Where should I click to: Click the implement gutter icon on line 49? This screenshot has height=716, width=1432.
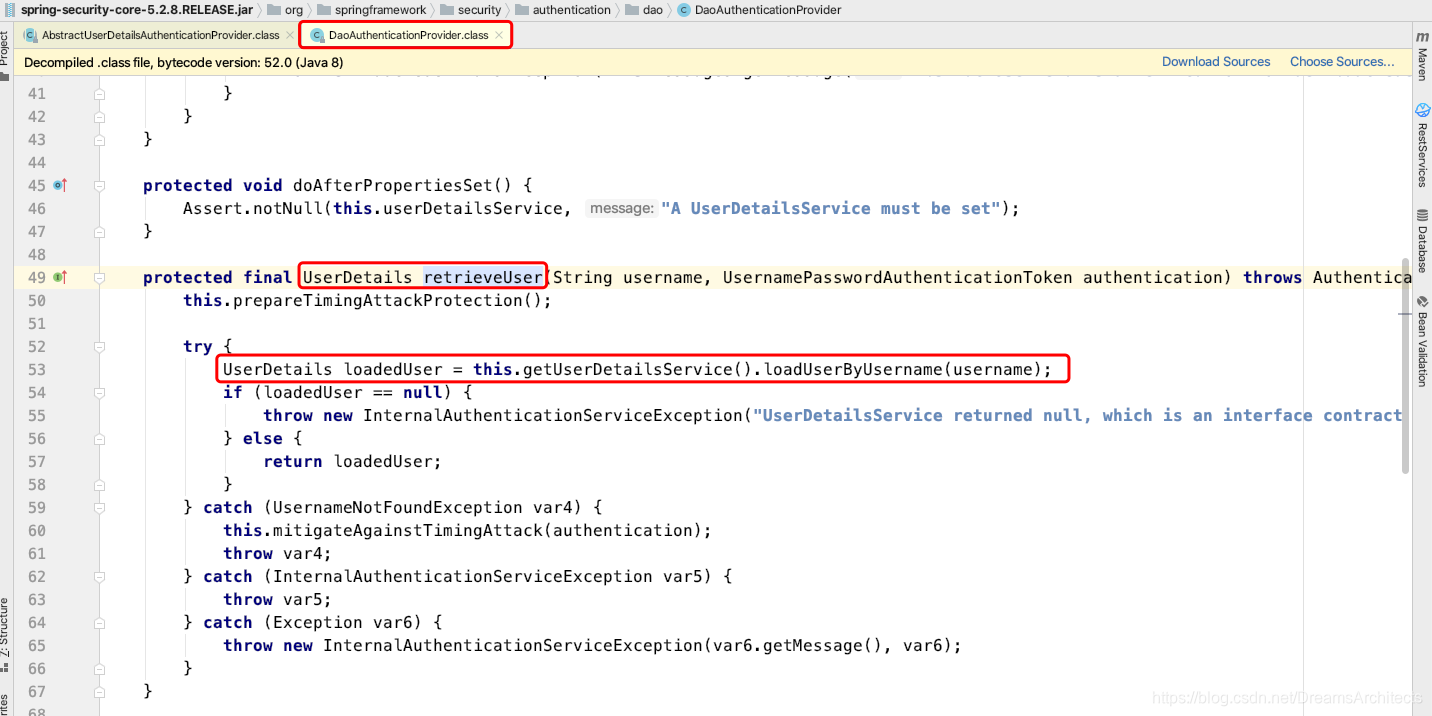tap(60, 277)
